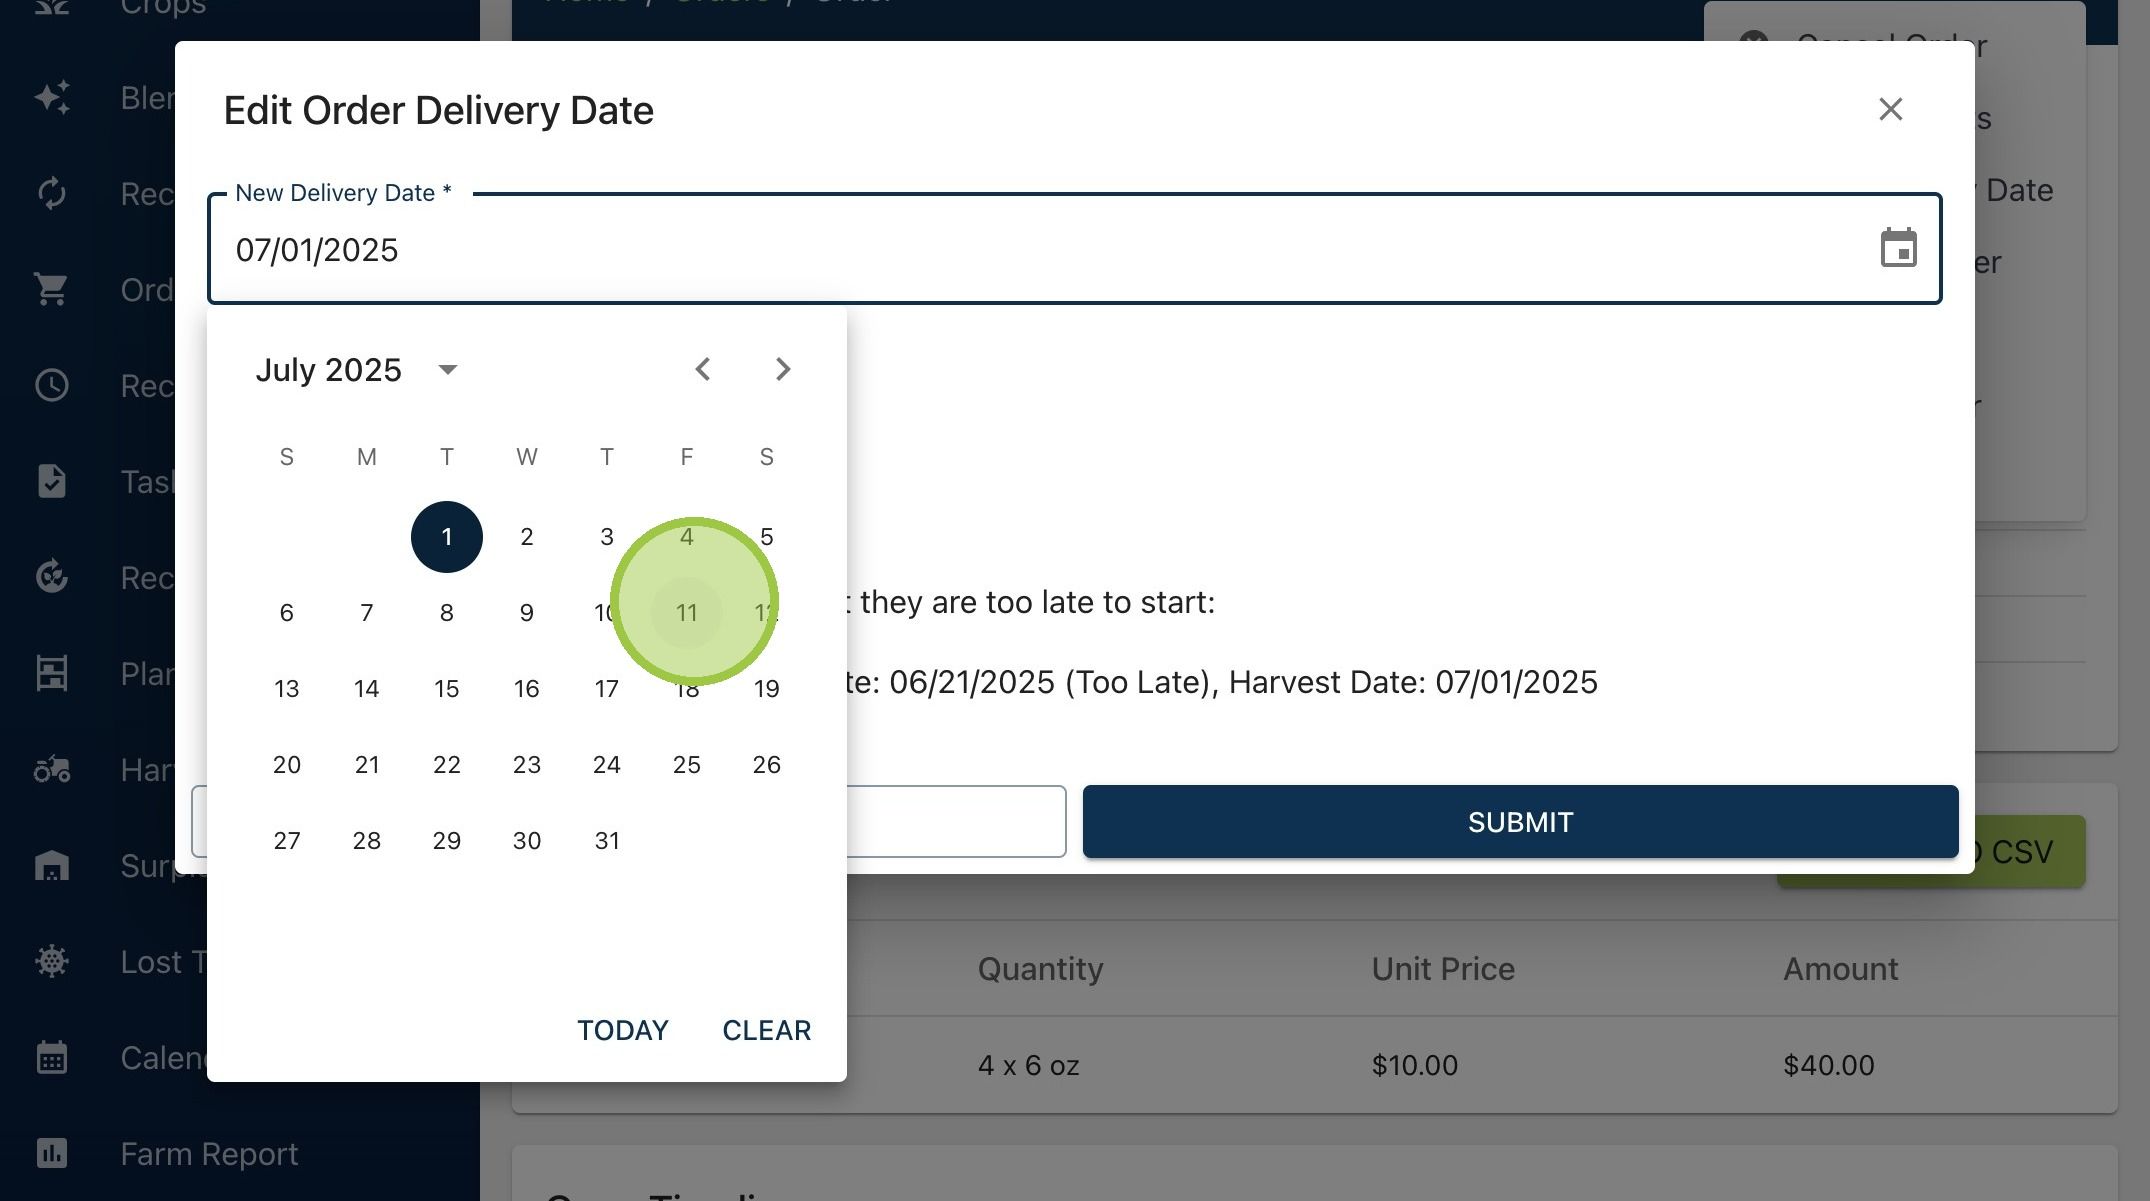Open the Tasks checklist sidebar icon
Viewport: 2150px width, 1201px height.
coord(52,481)
